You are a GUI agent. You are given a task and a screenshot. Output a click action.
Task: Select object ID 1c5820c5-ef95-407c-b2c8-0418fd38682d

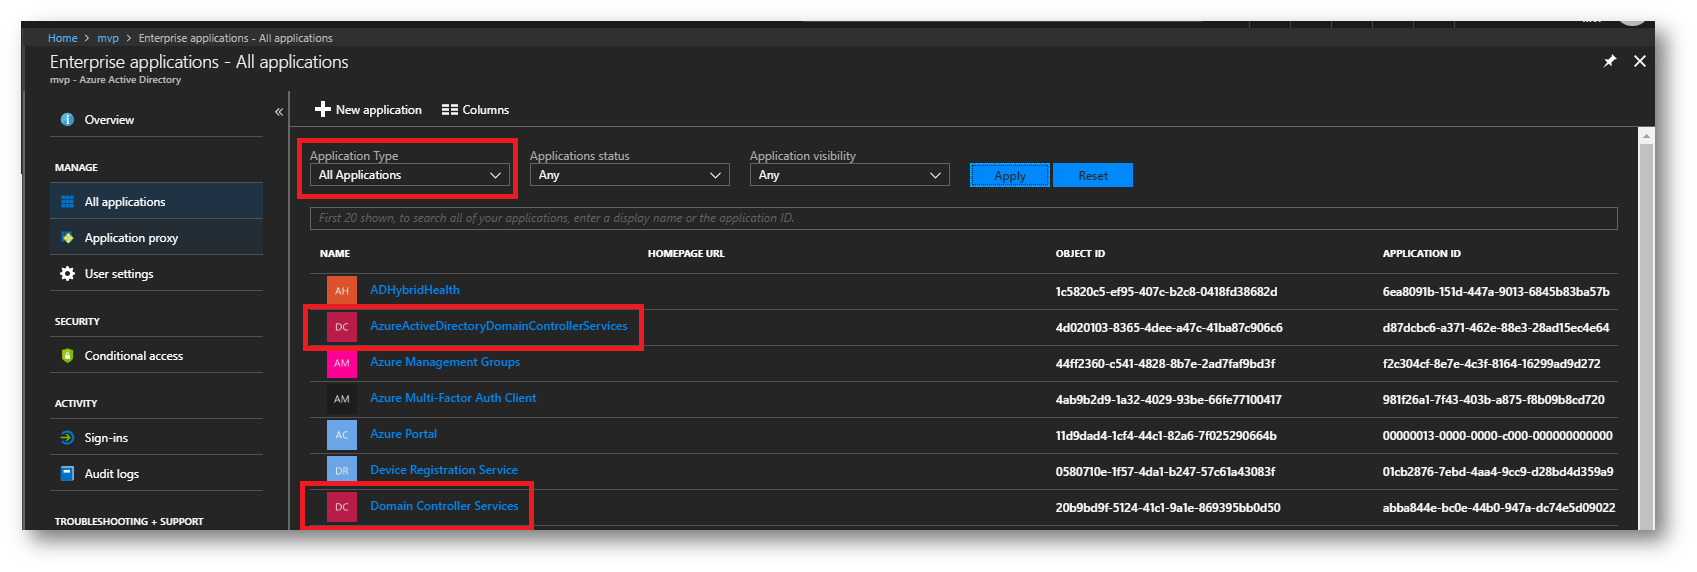tap(1166, 292)
